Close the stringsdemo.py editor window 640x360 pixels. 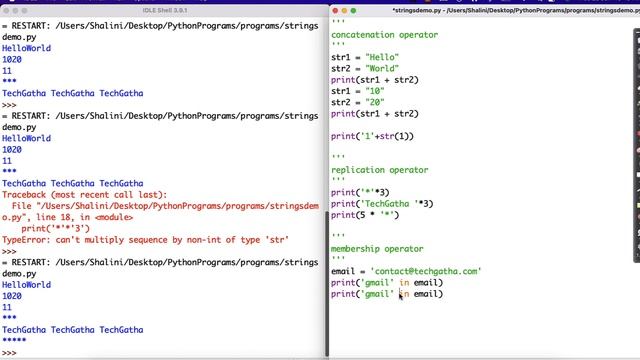pyautogui.click(x=335, y=11)
